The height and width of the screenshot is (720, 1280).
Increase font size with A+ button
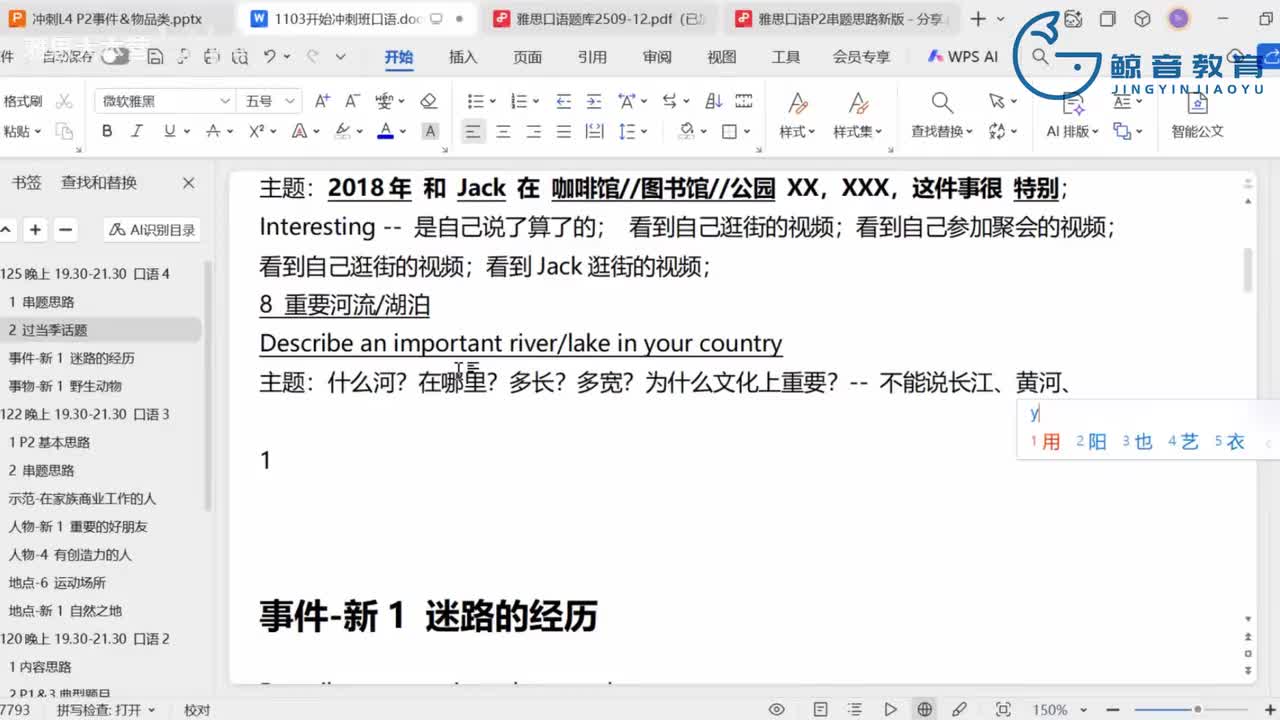click(322, 101)
